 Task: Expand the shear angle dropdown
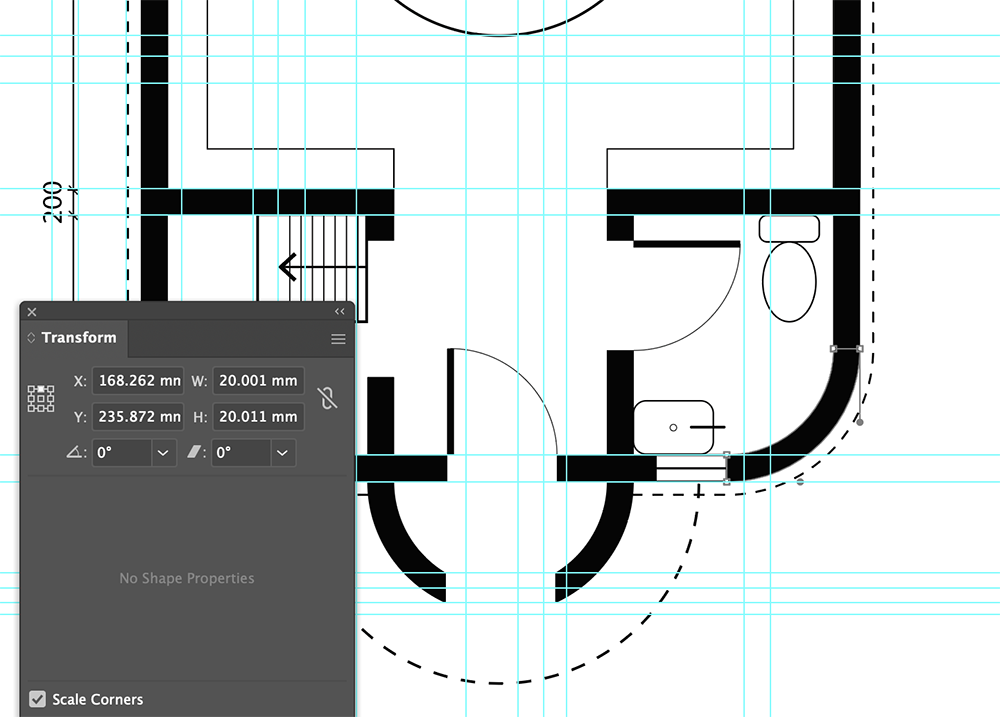(283, 453)
